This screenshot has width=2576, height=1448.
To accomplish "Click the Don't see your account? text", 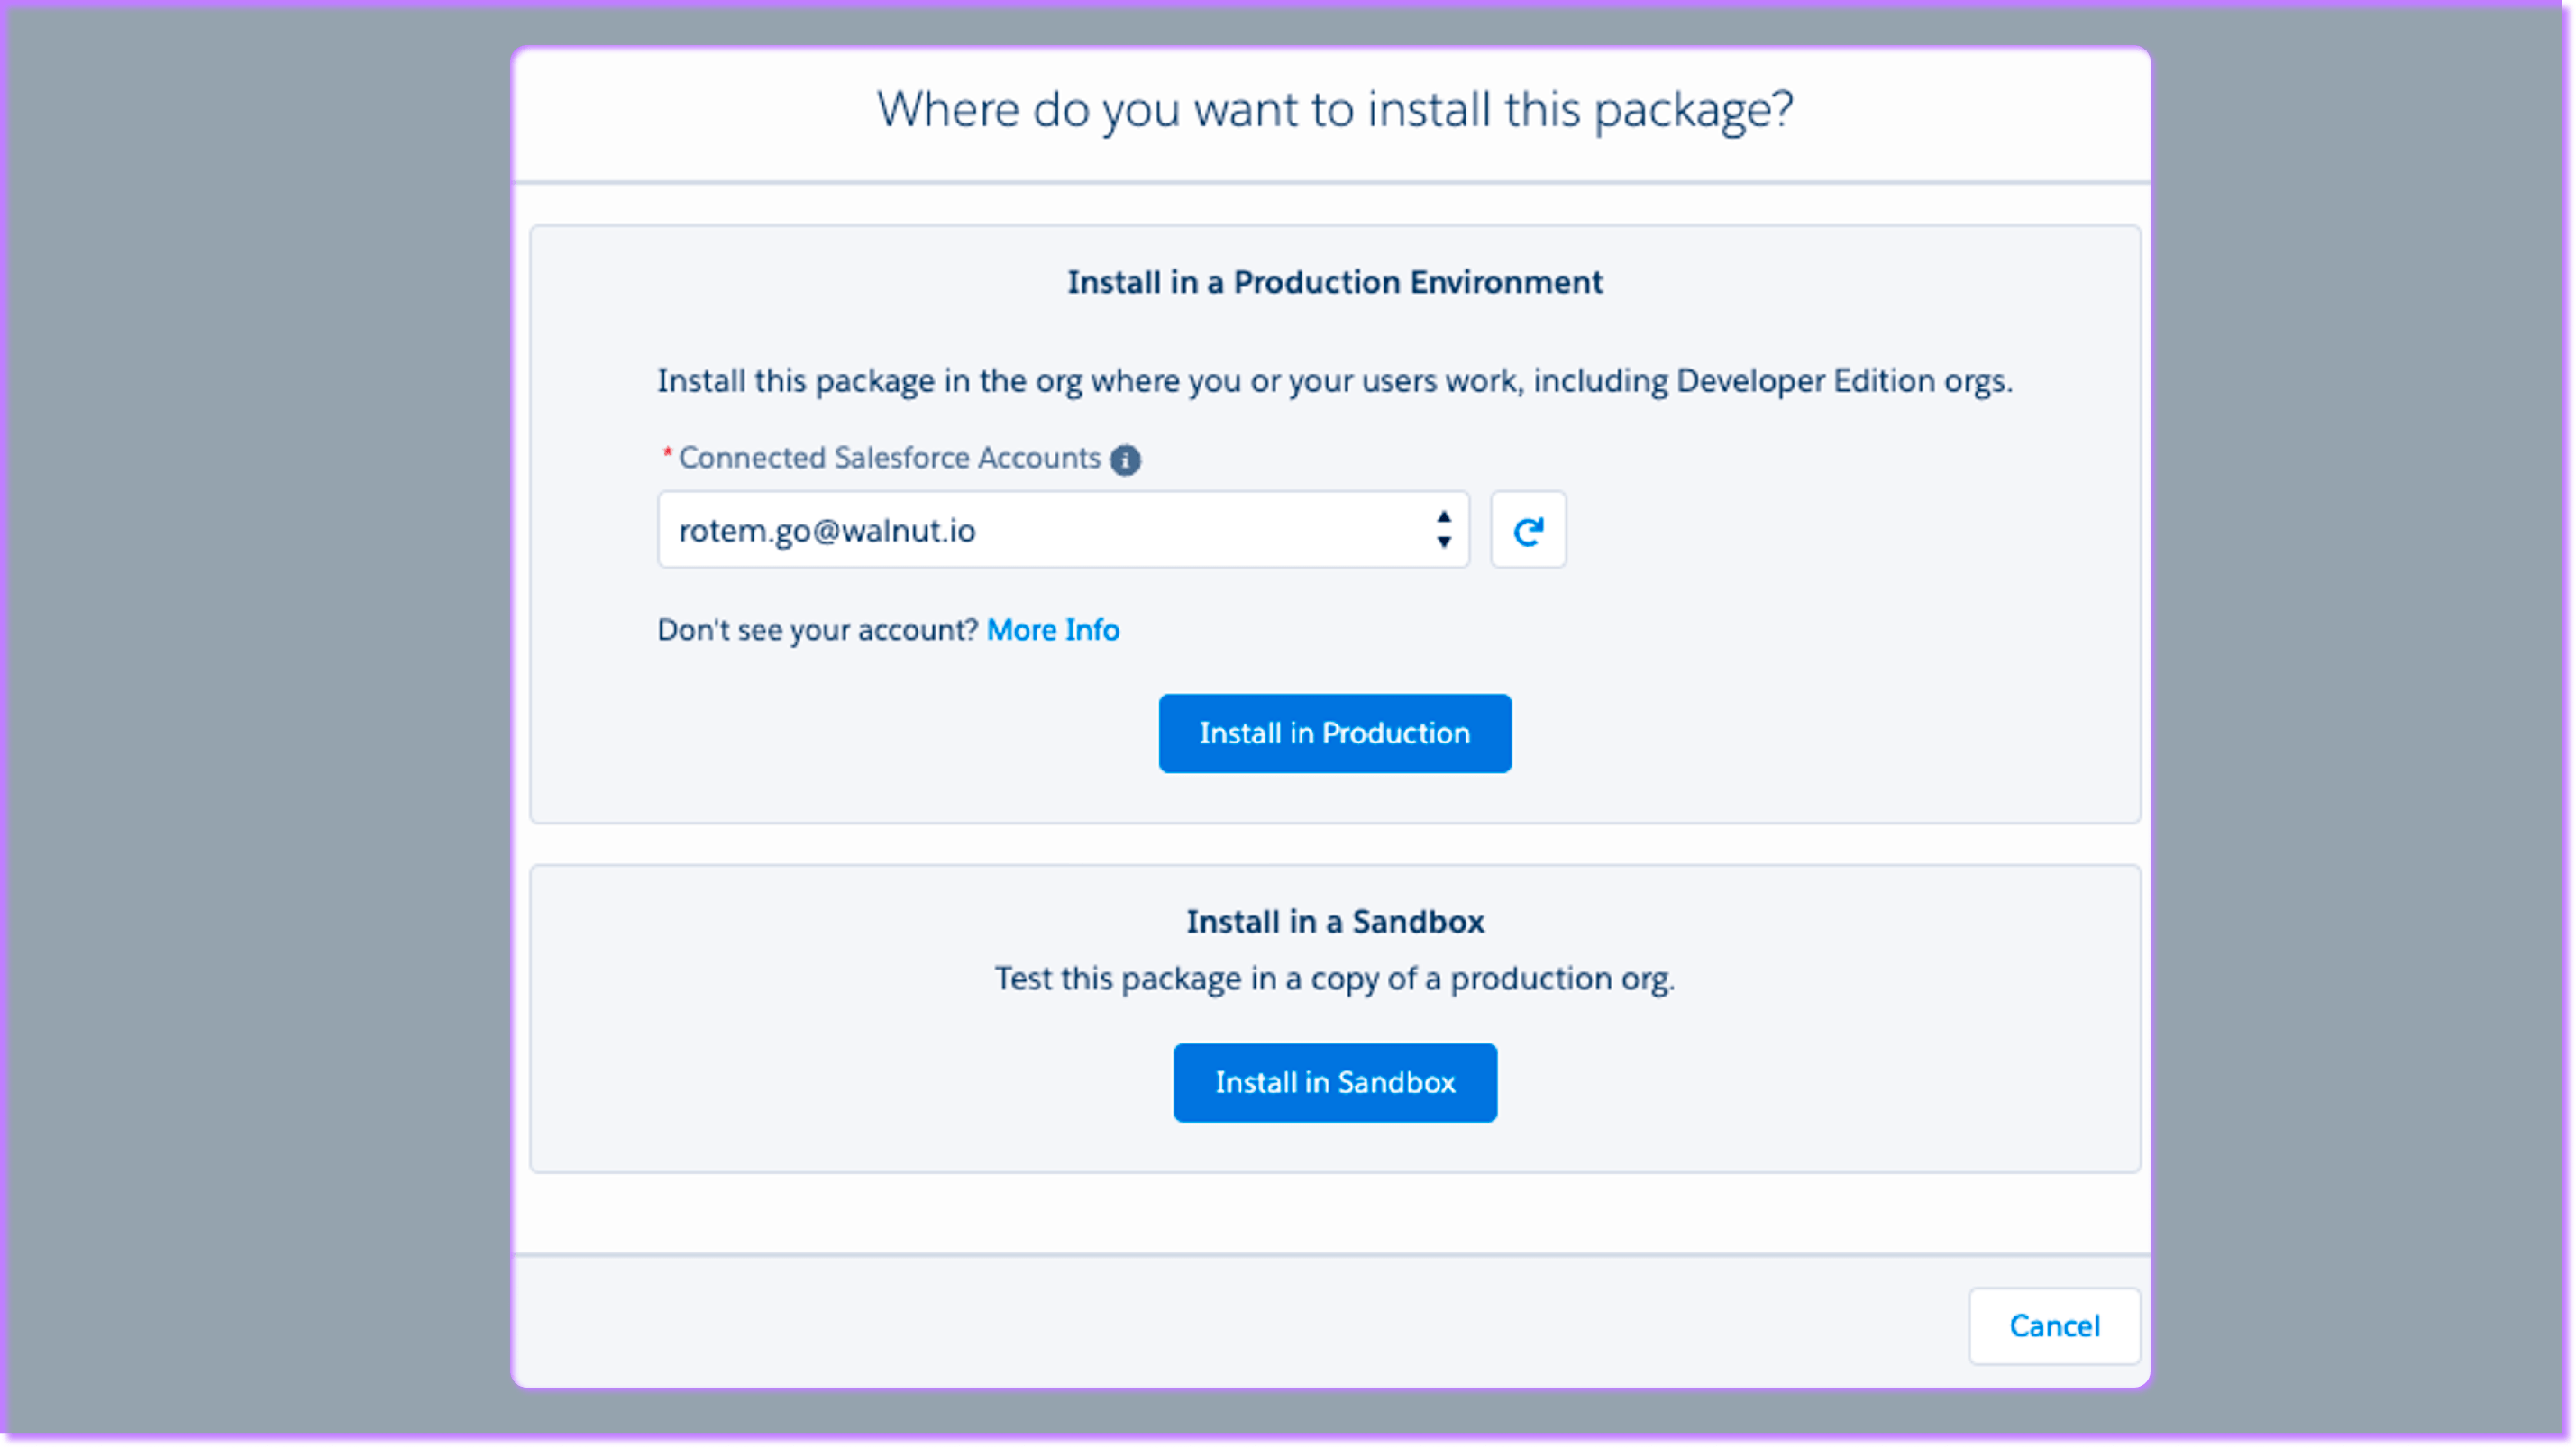I will [x=818, y=630].
